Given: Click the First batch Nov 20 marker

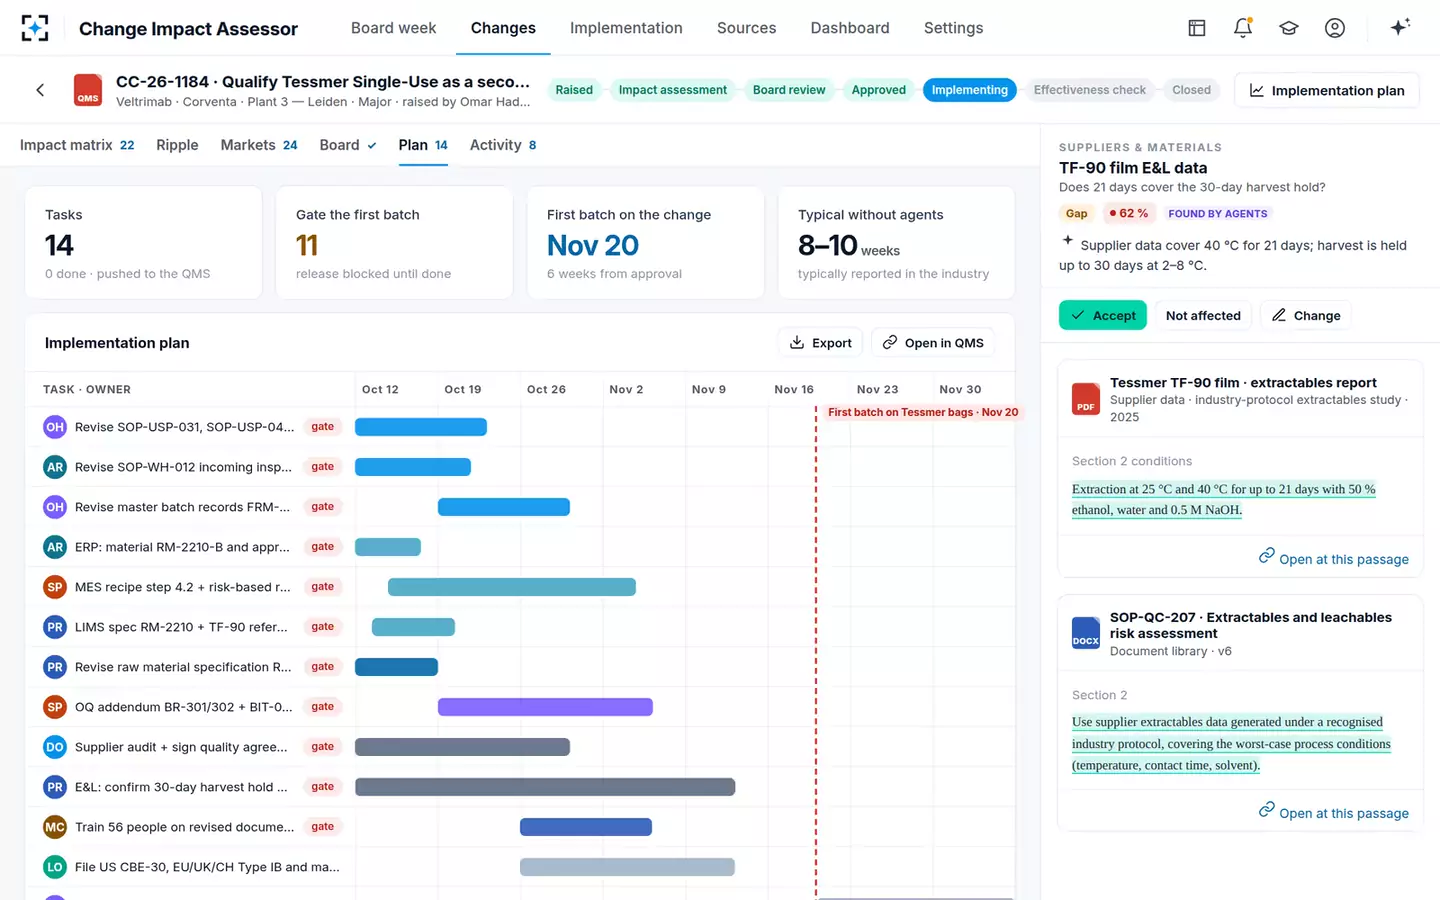Looking at the screenshot, I should pyautogui.click(x=922, y=412).
